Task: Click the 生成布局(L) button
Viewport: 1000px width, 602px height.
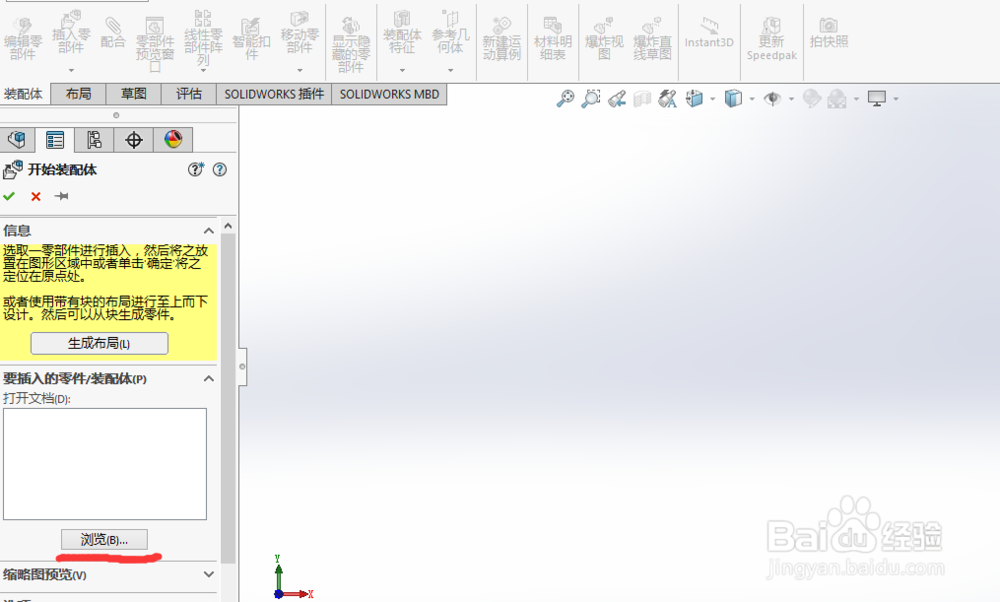Action: (x=98, y=343)
